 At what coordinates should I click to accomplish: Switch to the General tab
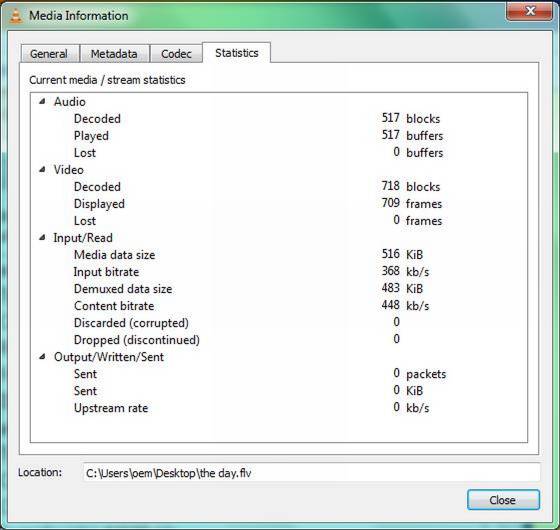(x=49, y=54)
